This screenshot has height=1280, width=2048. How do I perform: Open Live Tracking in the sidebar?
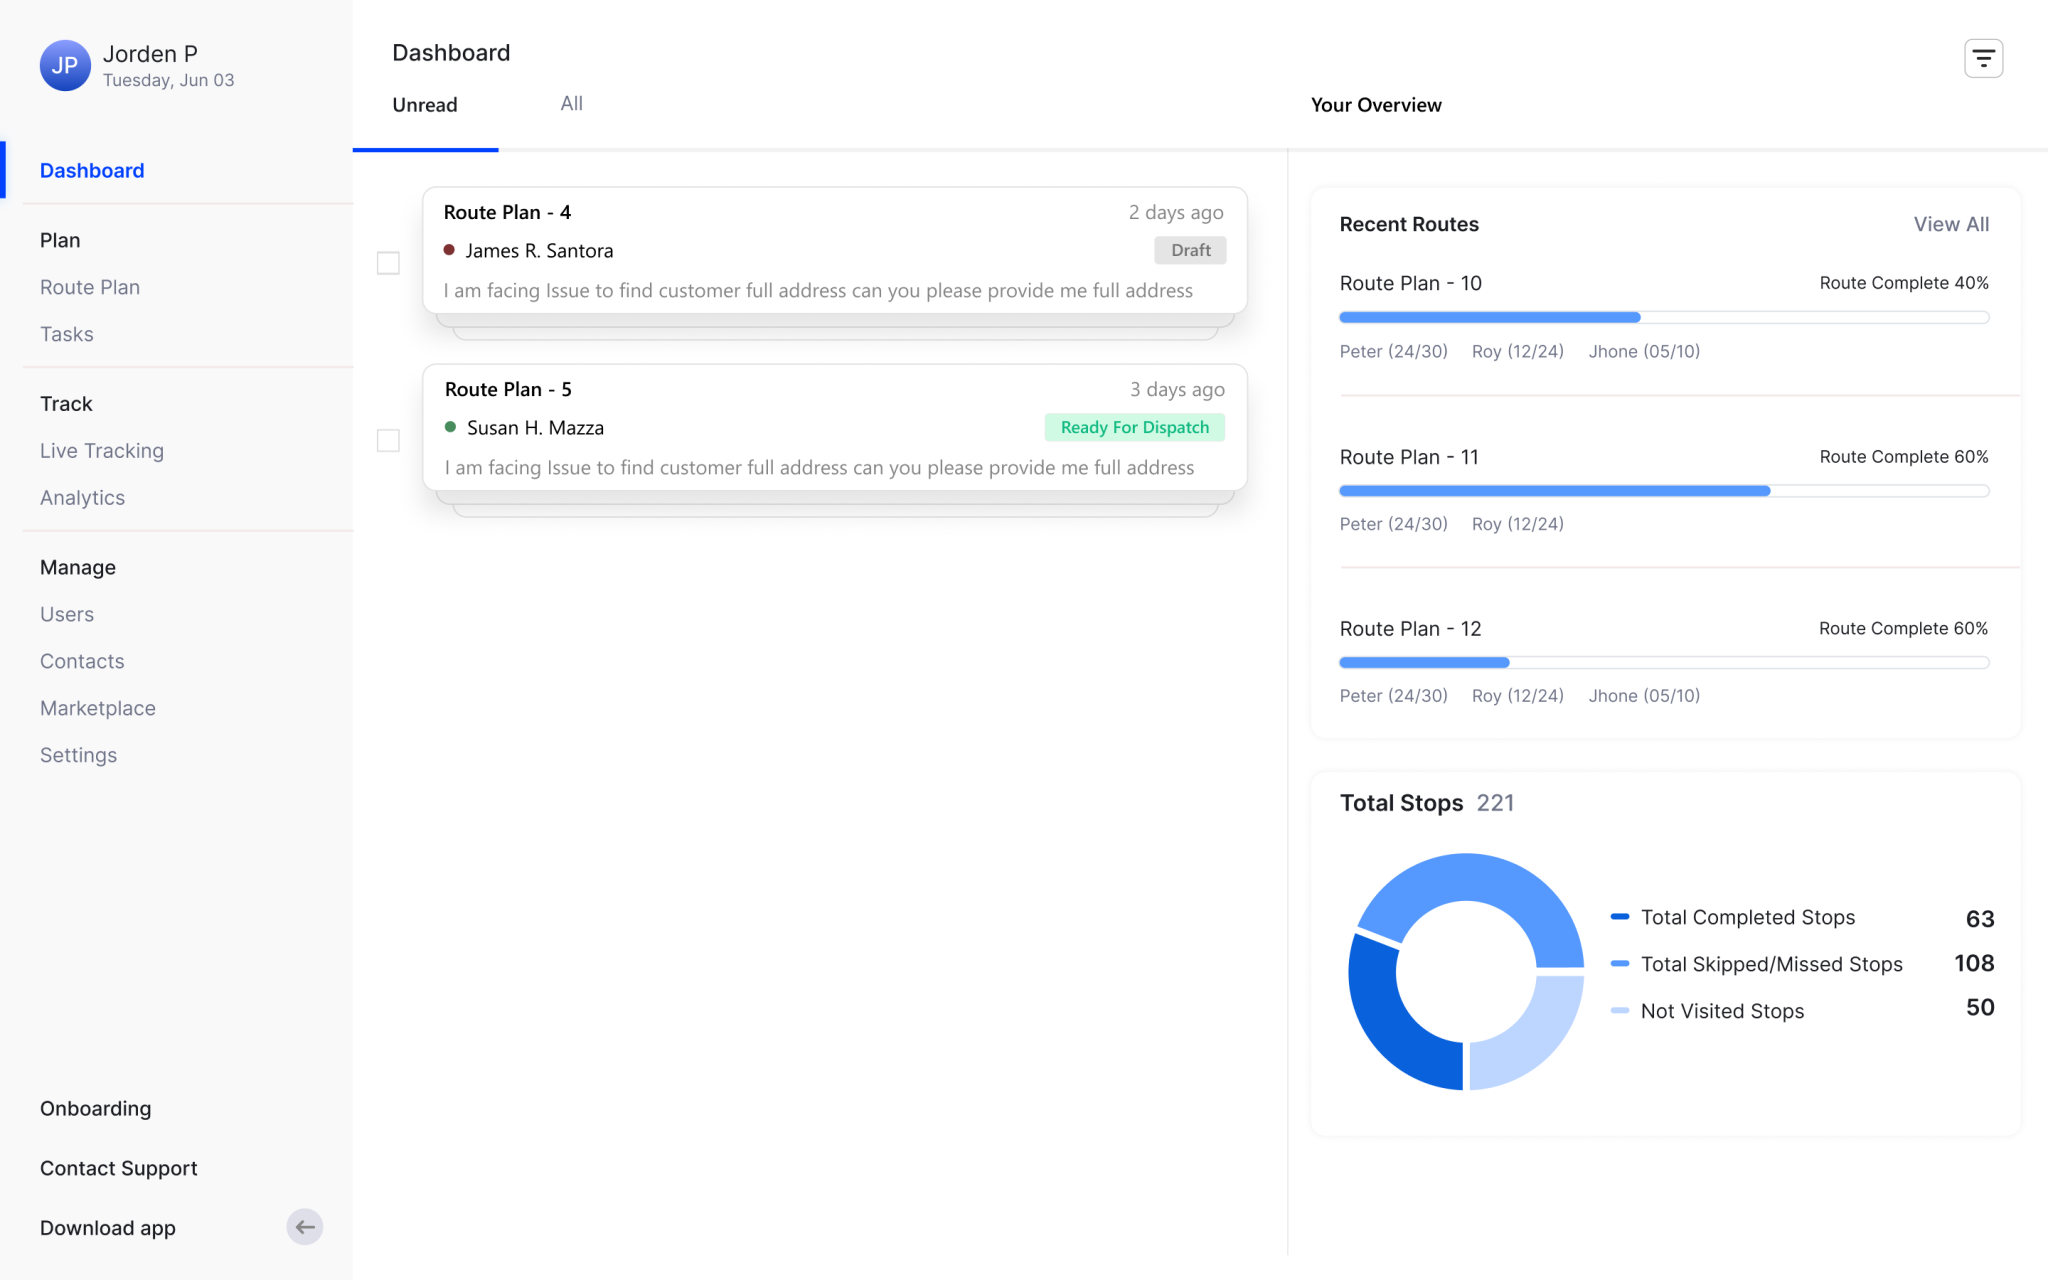click(102, 451)
